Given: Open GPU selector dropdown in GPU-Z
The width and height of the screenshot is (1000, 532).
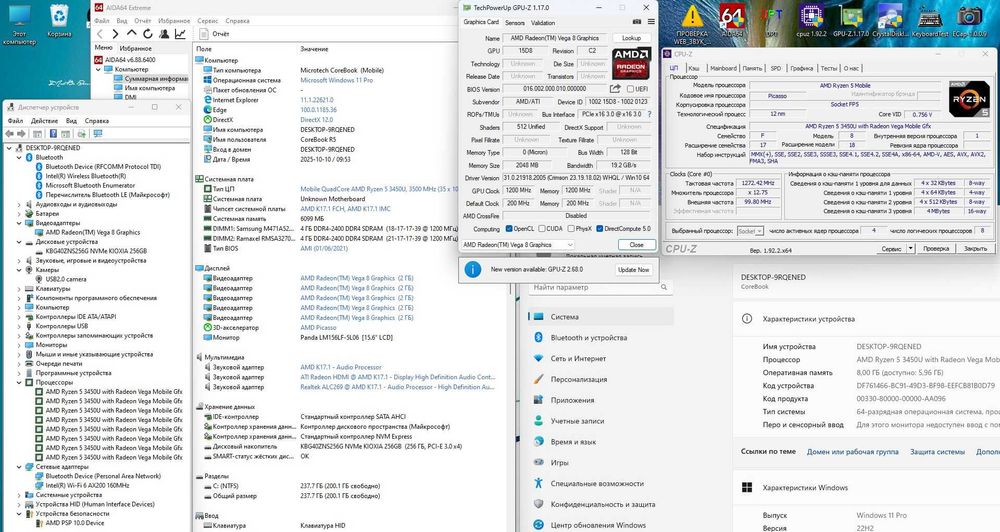Looking at the screenshot, I should pos(517,244).
